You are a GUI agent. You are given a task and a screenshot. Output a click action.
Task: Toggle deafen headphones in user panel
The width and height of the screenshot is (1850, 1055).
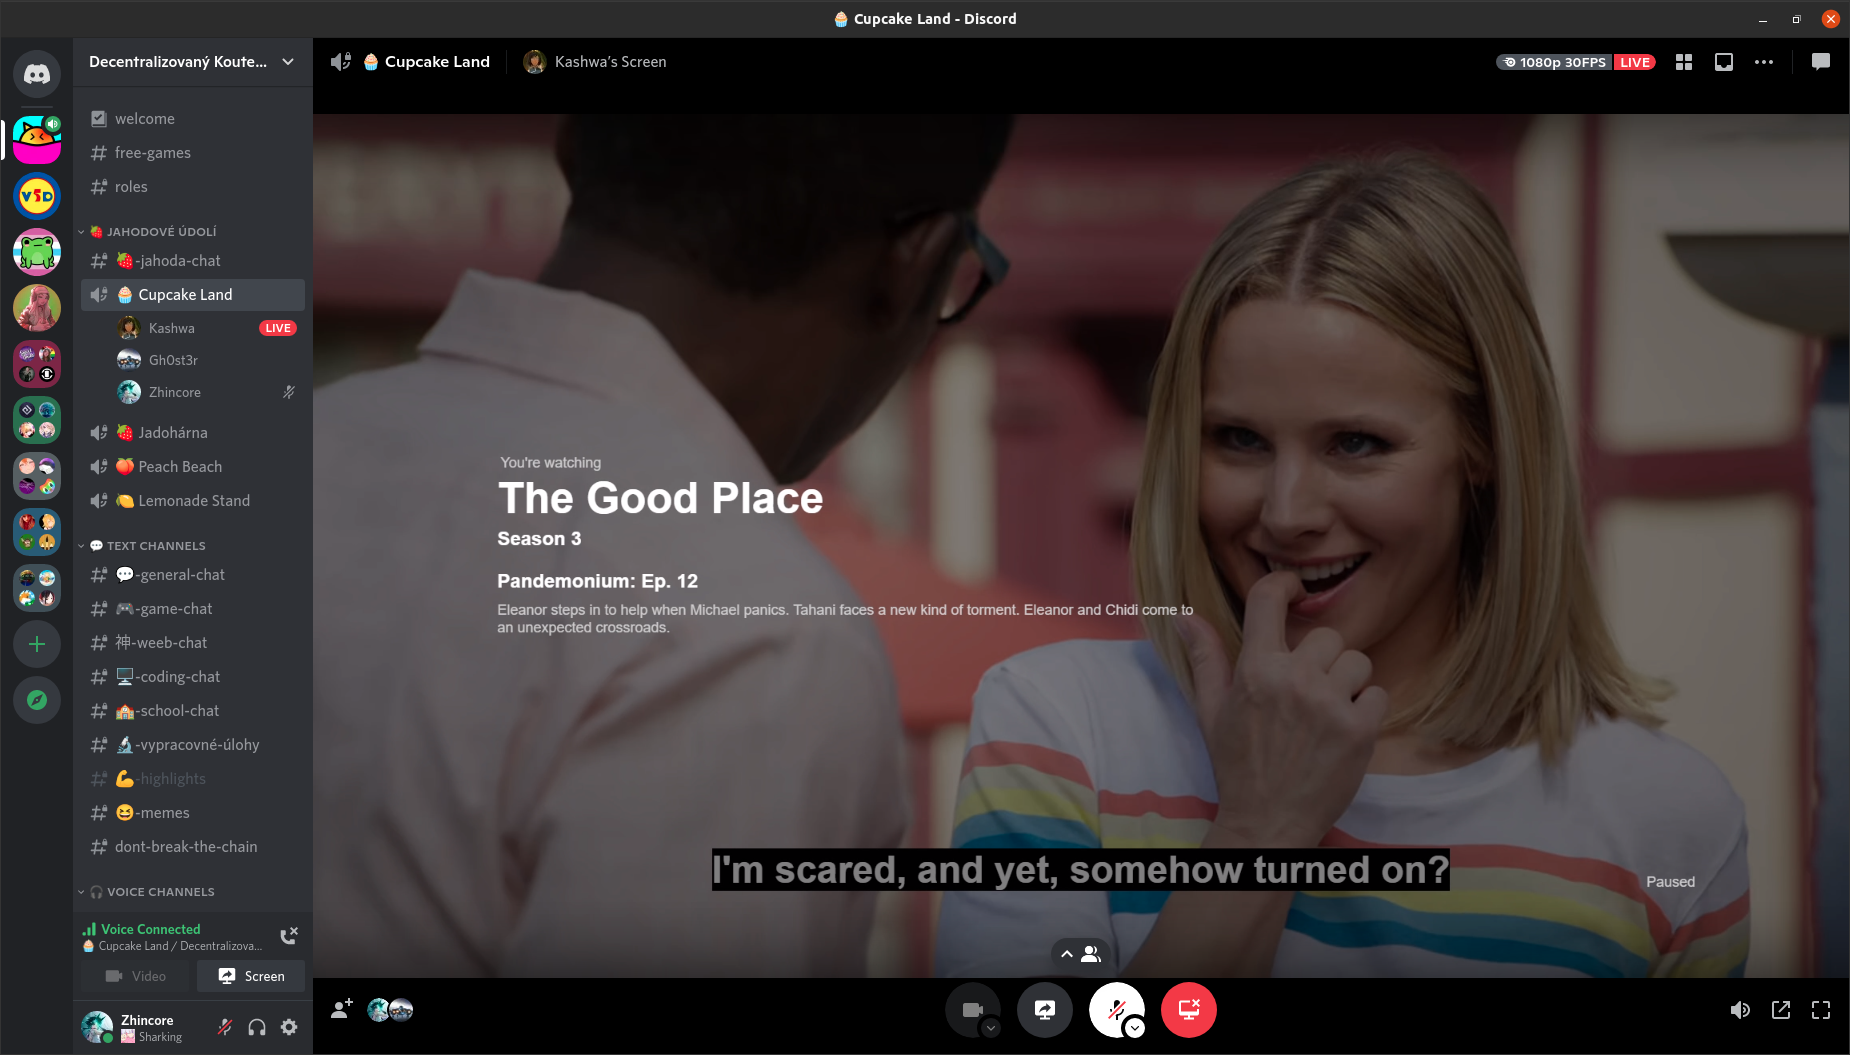[x=257, y=1027]
